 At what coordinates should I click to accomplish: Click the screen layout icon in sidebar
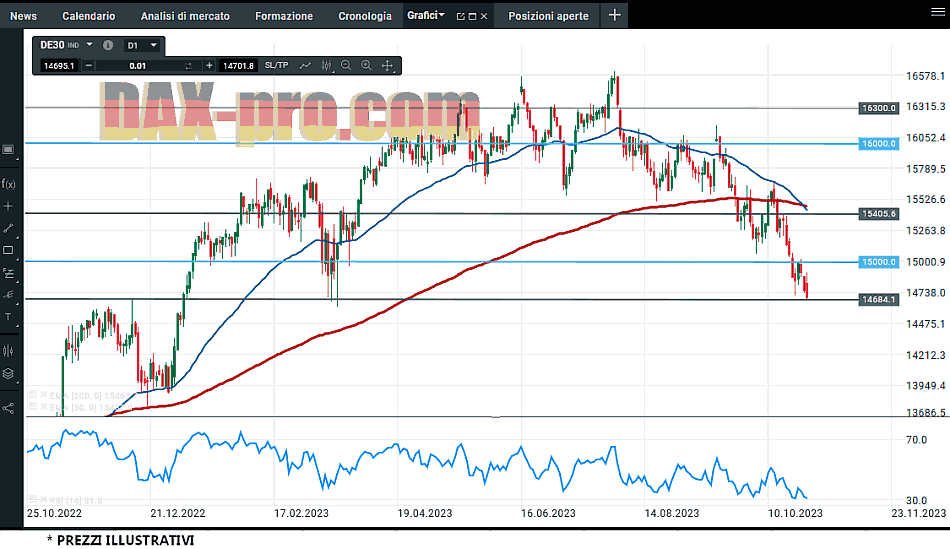pyautogui.click(x=8, y=150)
